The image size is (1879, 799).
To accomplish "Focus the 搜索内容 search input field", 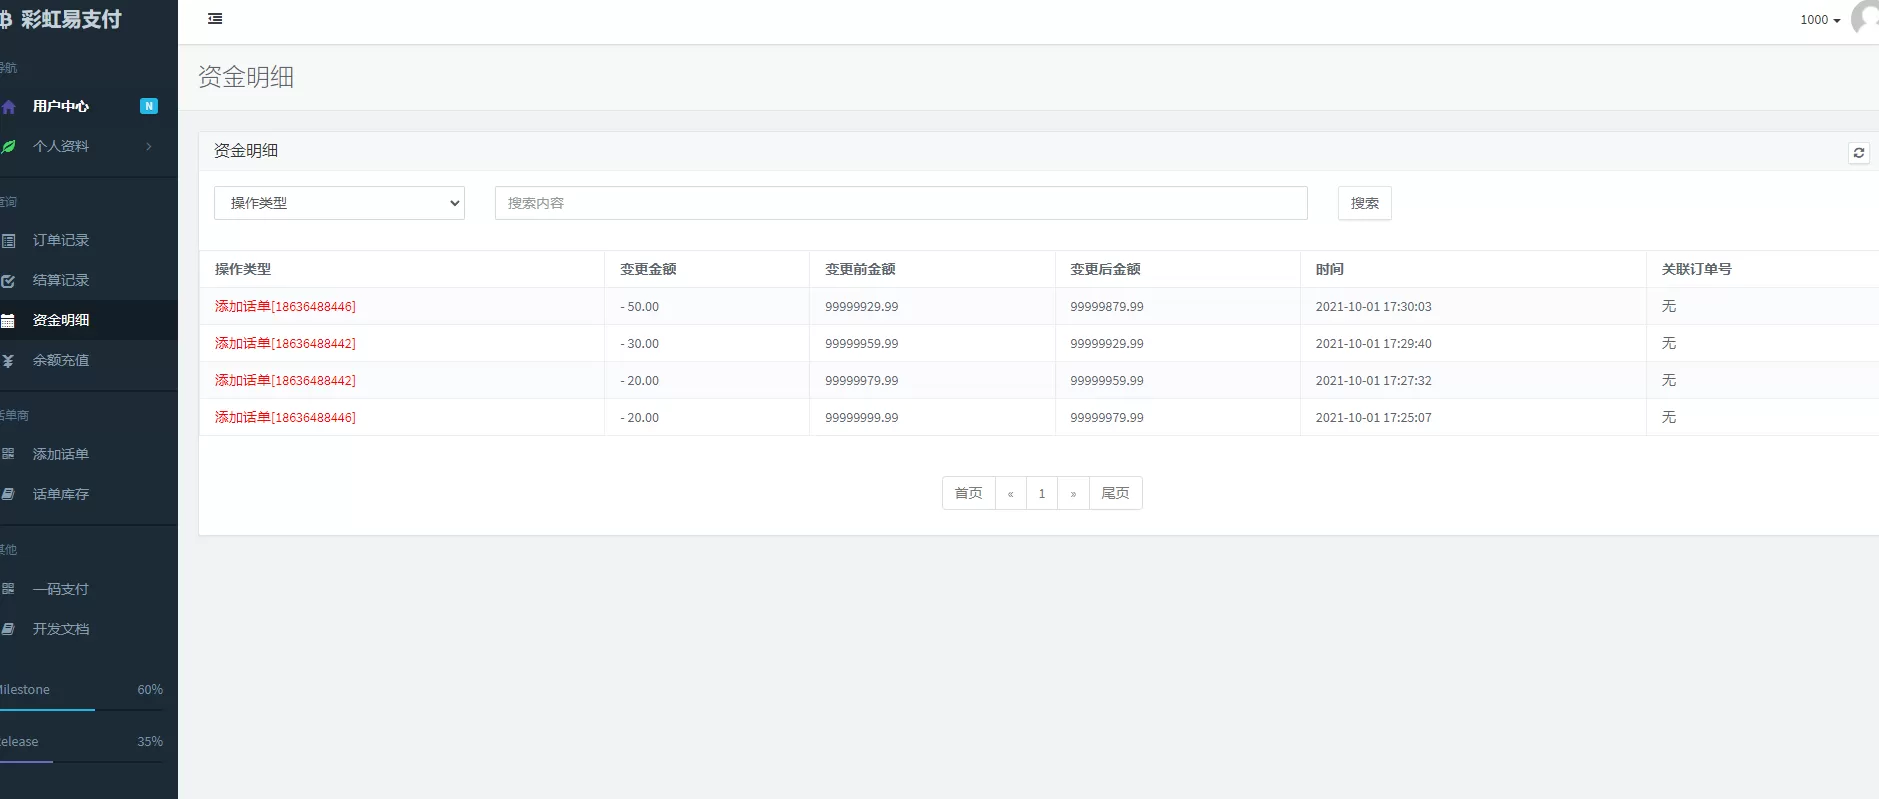I will (x=900, y=203).
